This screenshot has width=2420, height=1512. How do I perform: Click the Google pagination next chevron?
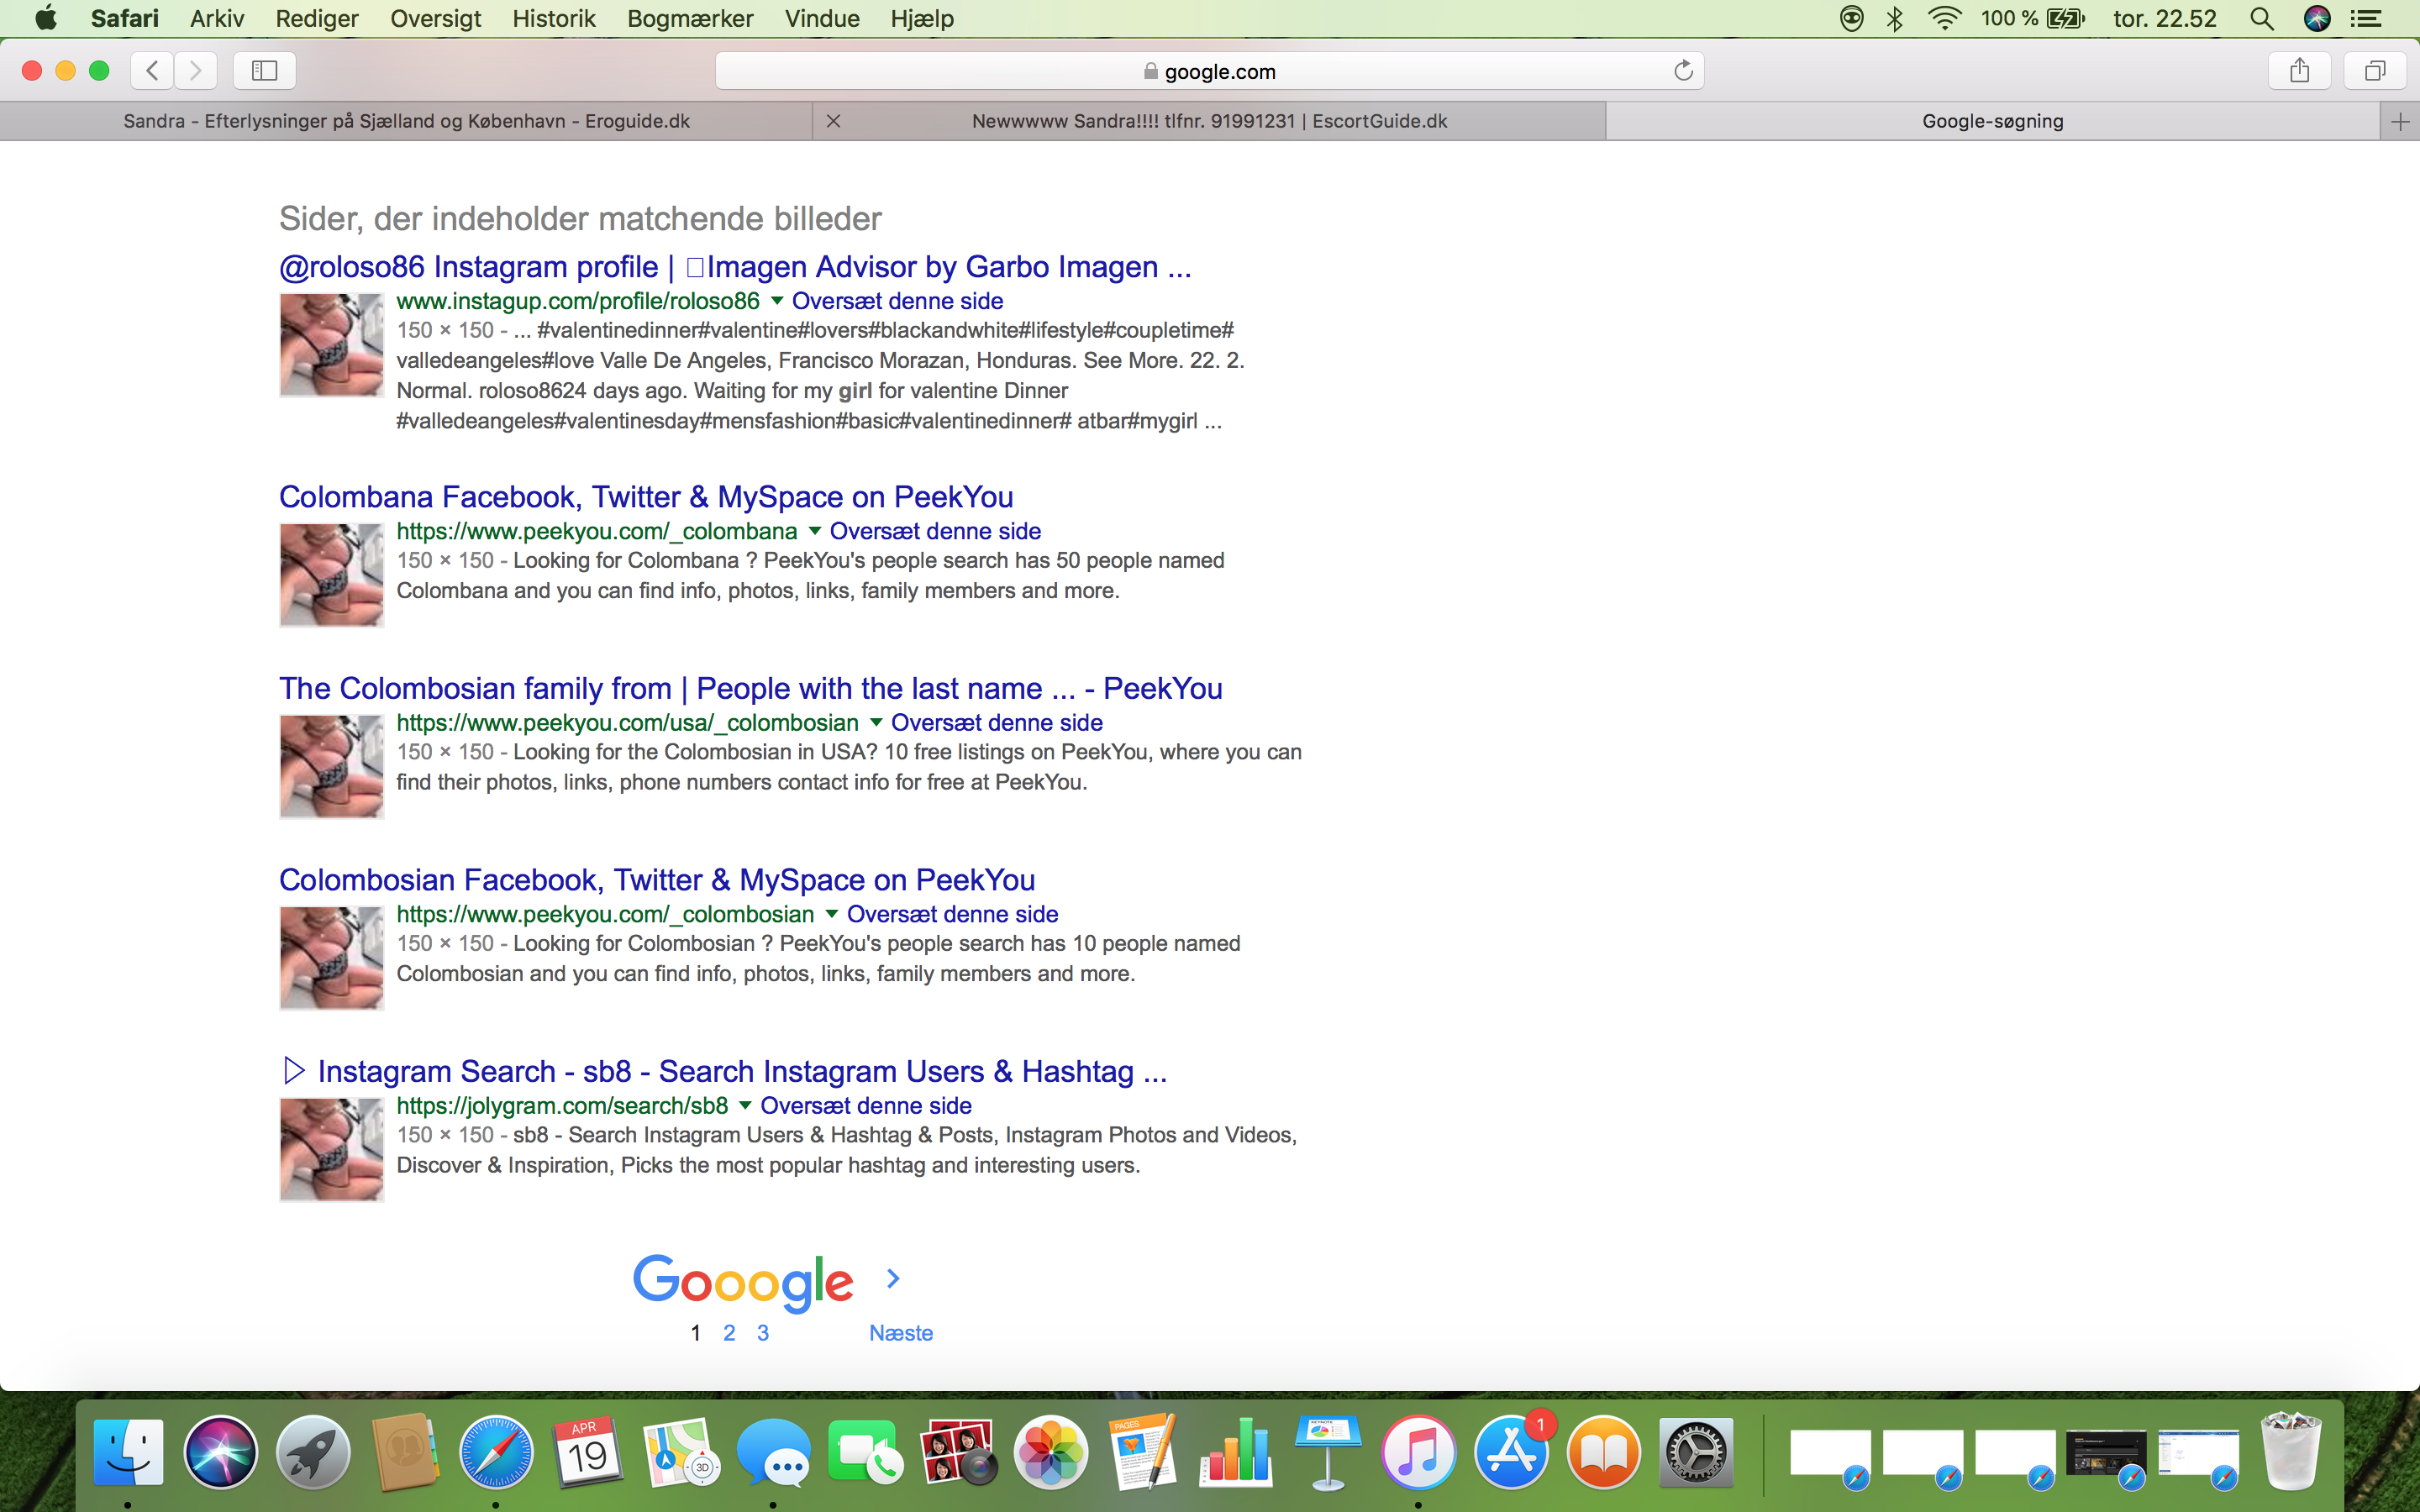893,1278
